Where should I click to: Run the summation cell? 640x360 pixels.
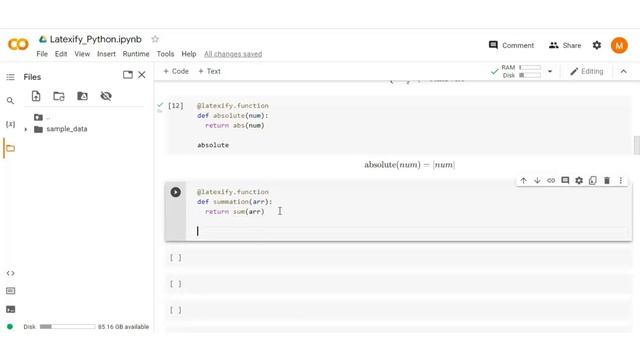[176, 192]
